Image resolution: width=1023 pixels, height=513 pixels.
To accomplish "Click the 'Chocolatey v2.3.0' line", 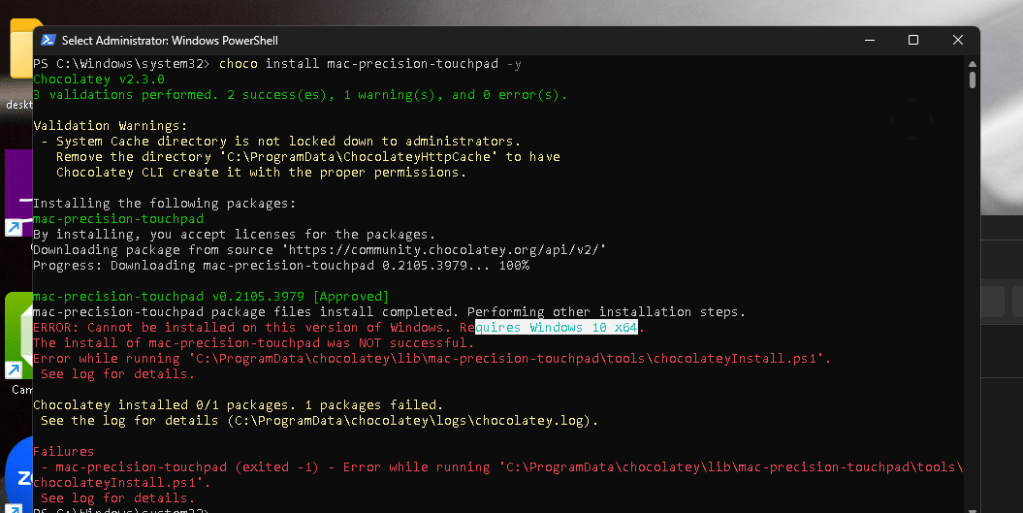I will click(x=99, y=79).
